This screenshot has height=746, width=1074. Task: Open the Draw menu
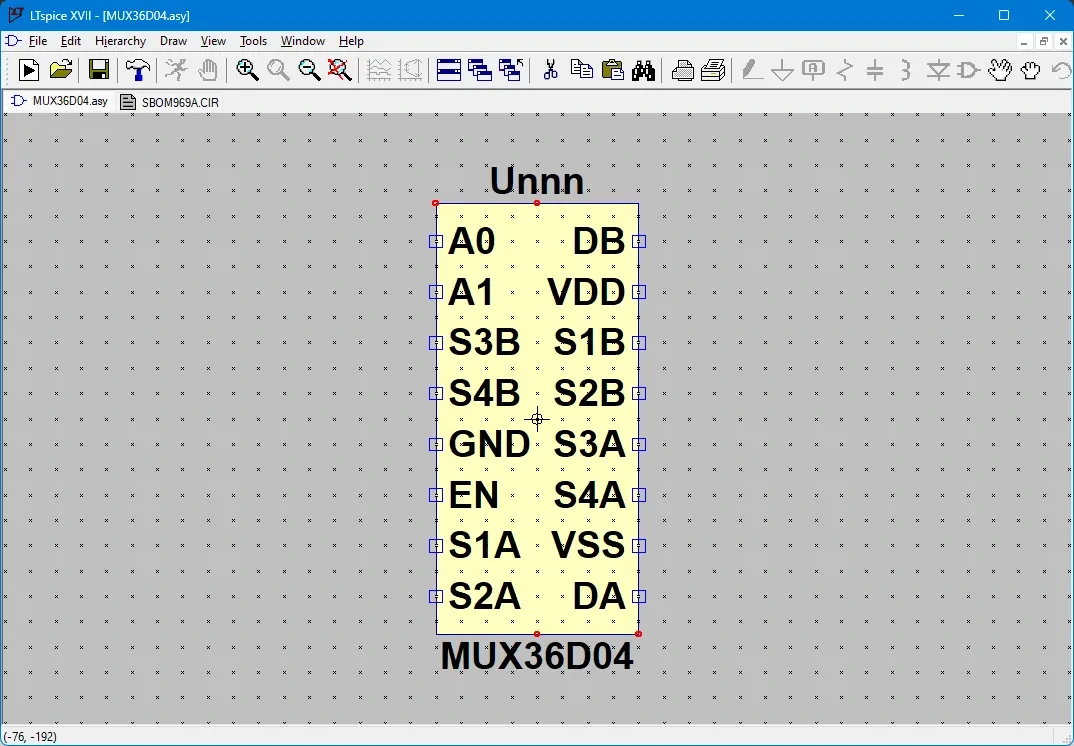click(173, 41)
